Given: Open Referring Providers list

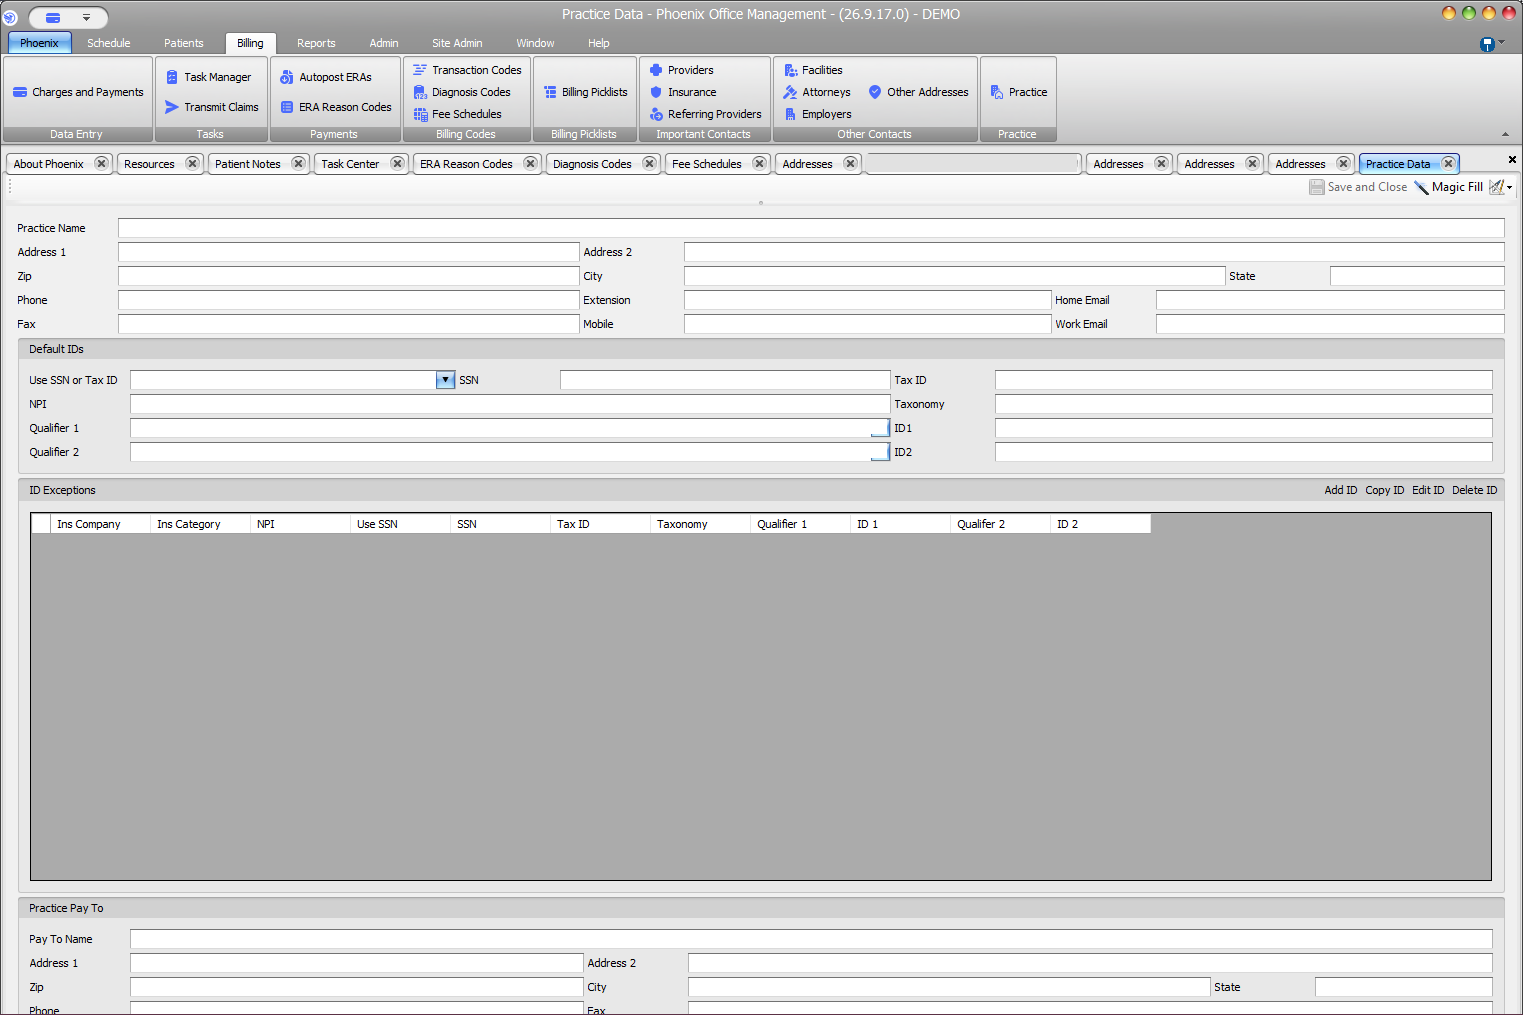Looking at the screenshot, I should point(705,114).
